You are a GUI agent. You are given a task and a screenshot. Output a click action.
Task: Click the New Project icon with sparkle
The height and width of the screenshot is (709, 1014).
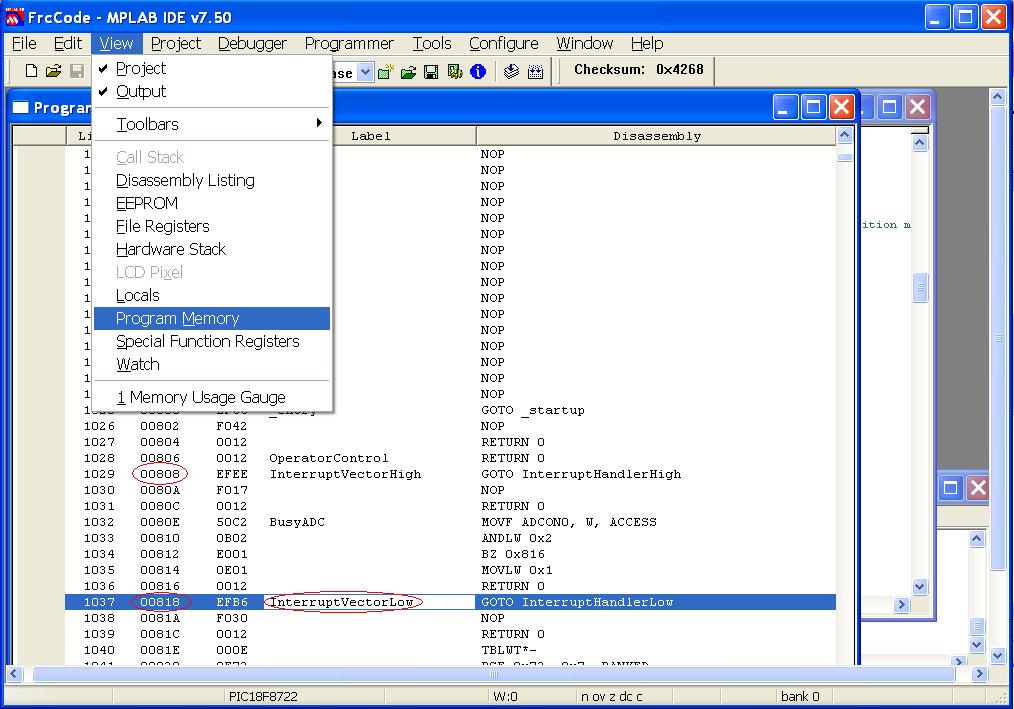[x=385, y=72]
